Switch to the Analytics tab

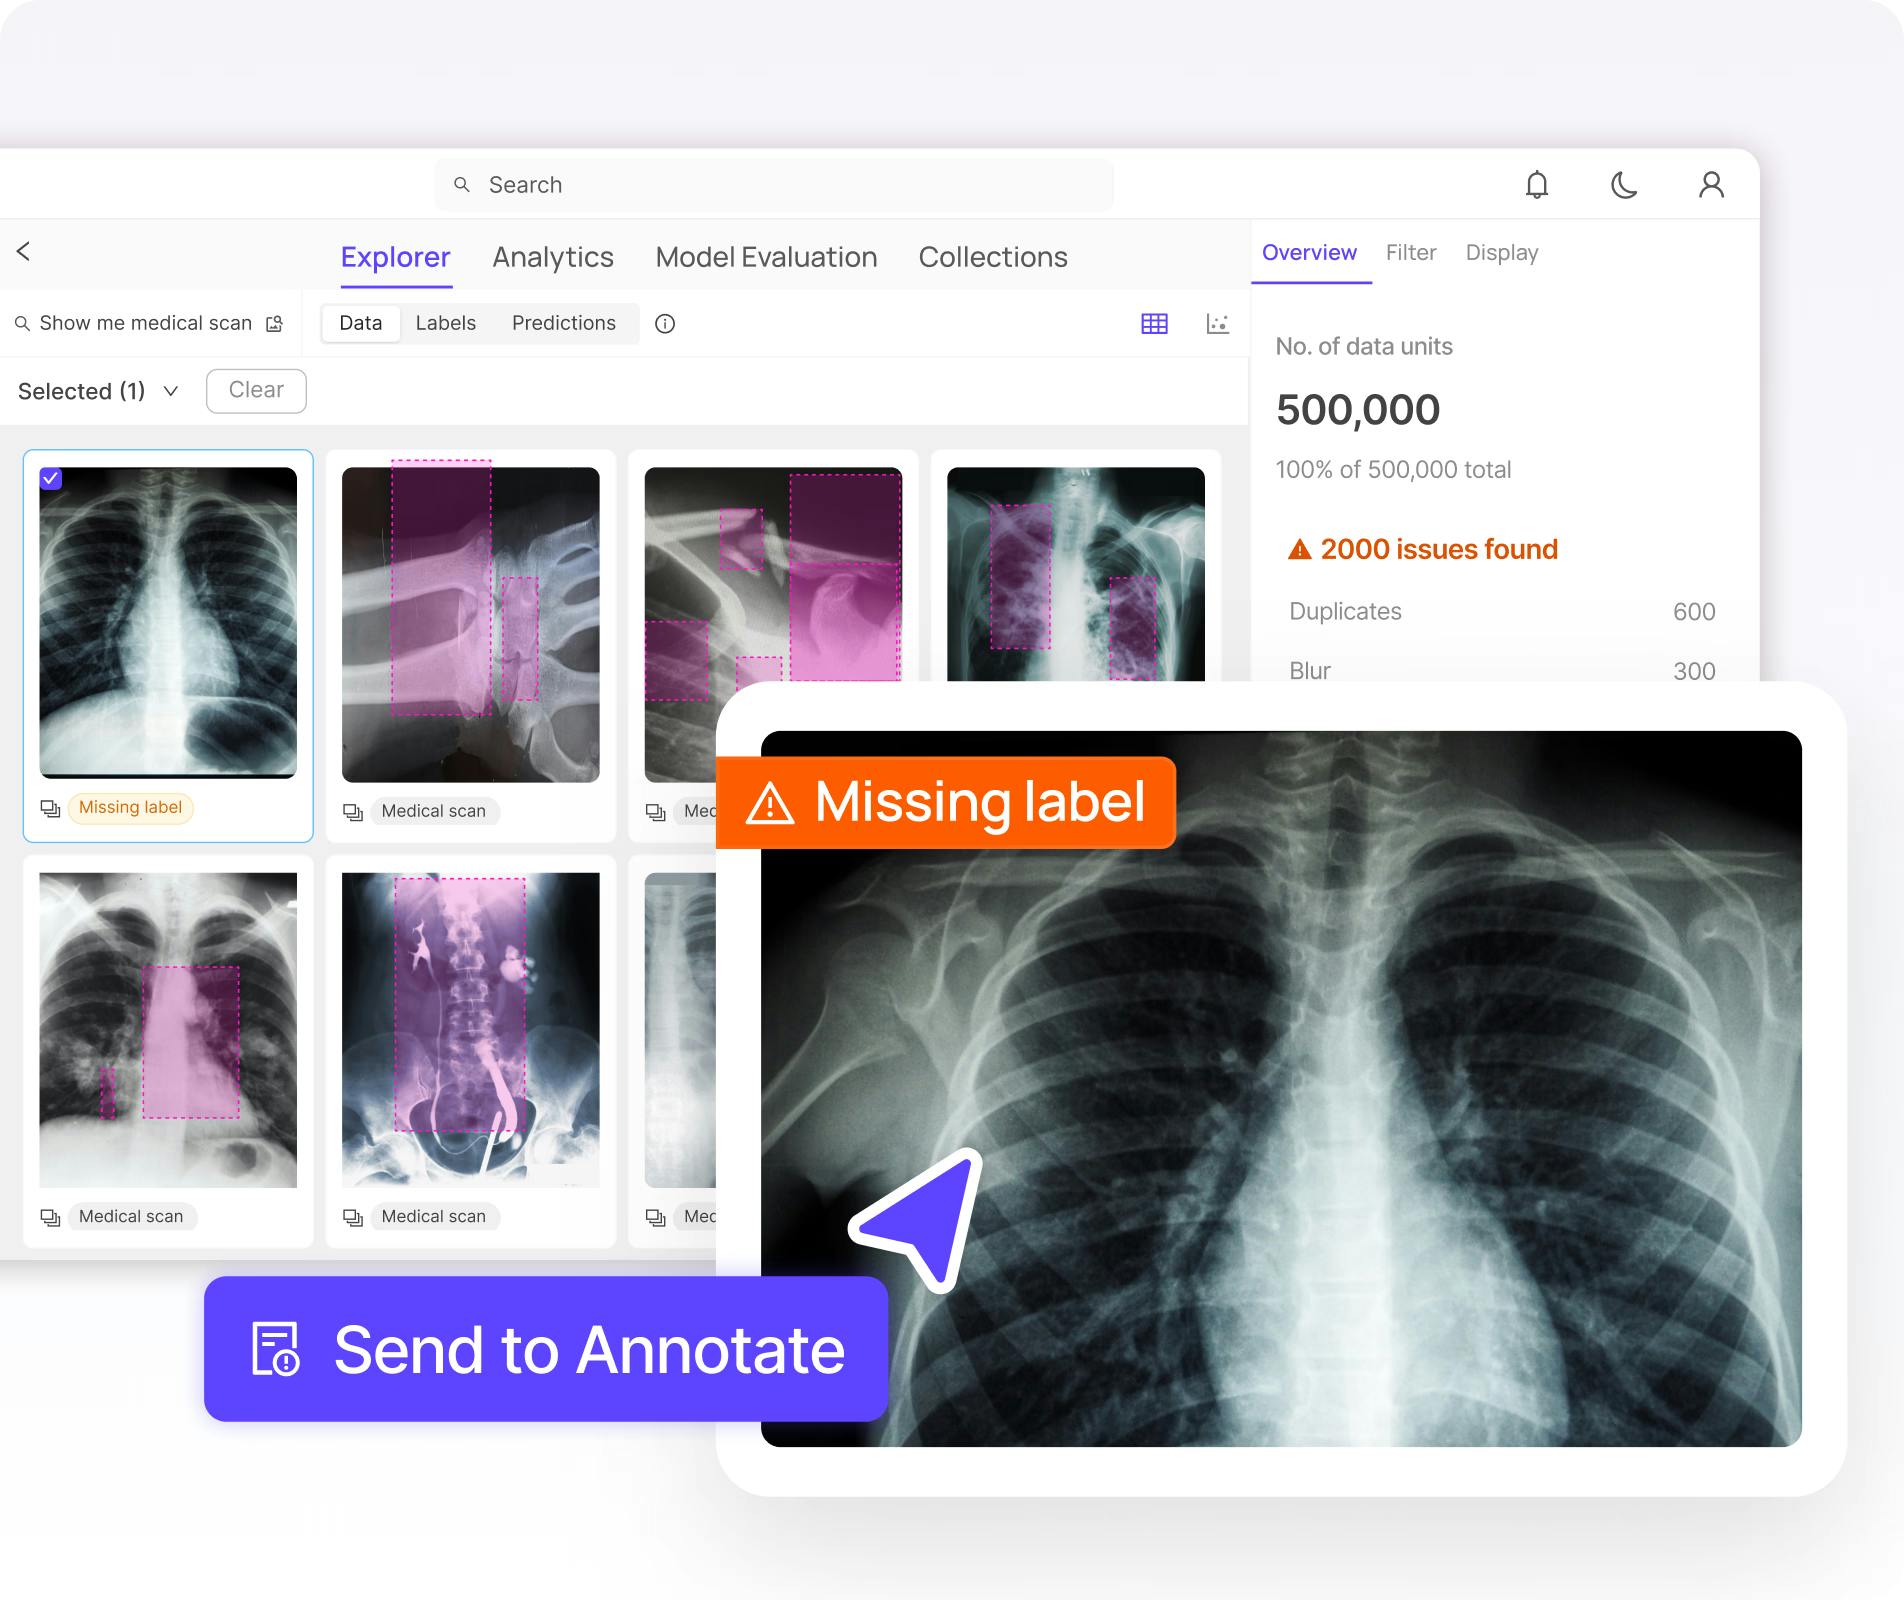(x=553, y=257)
